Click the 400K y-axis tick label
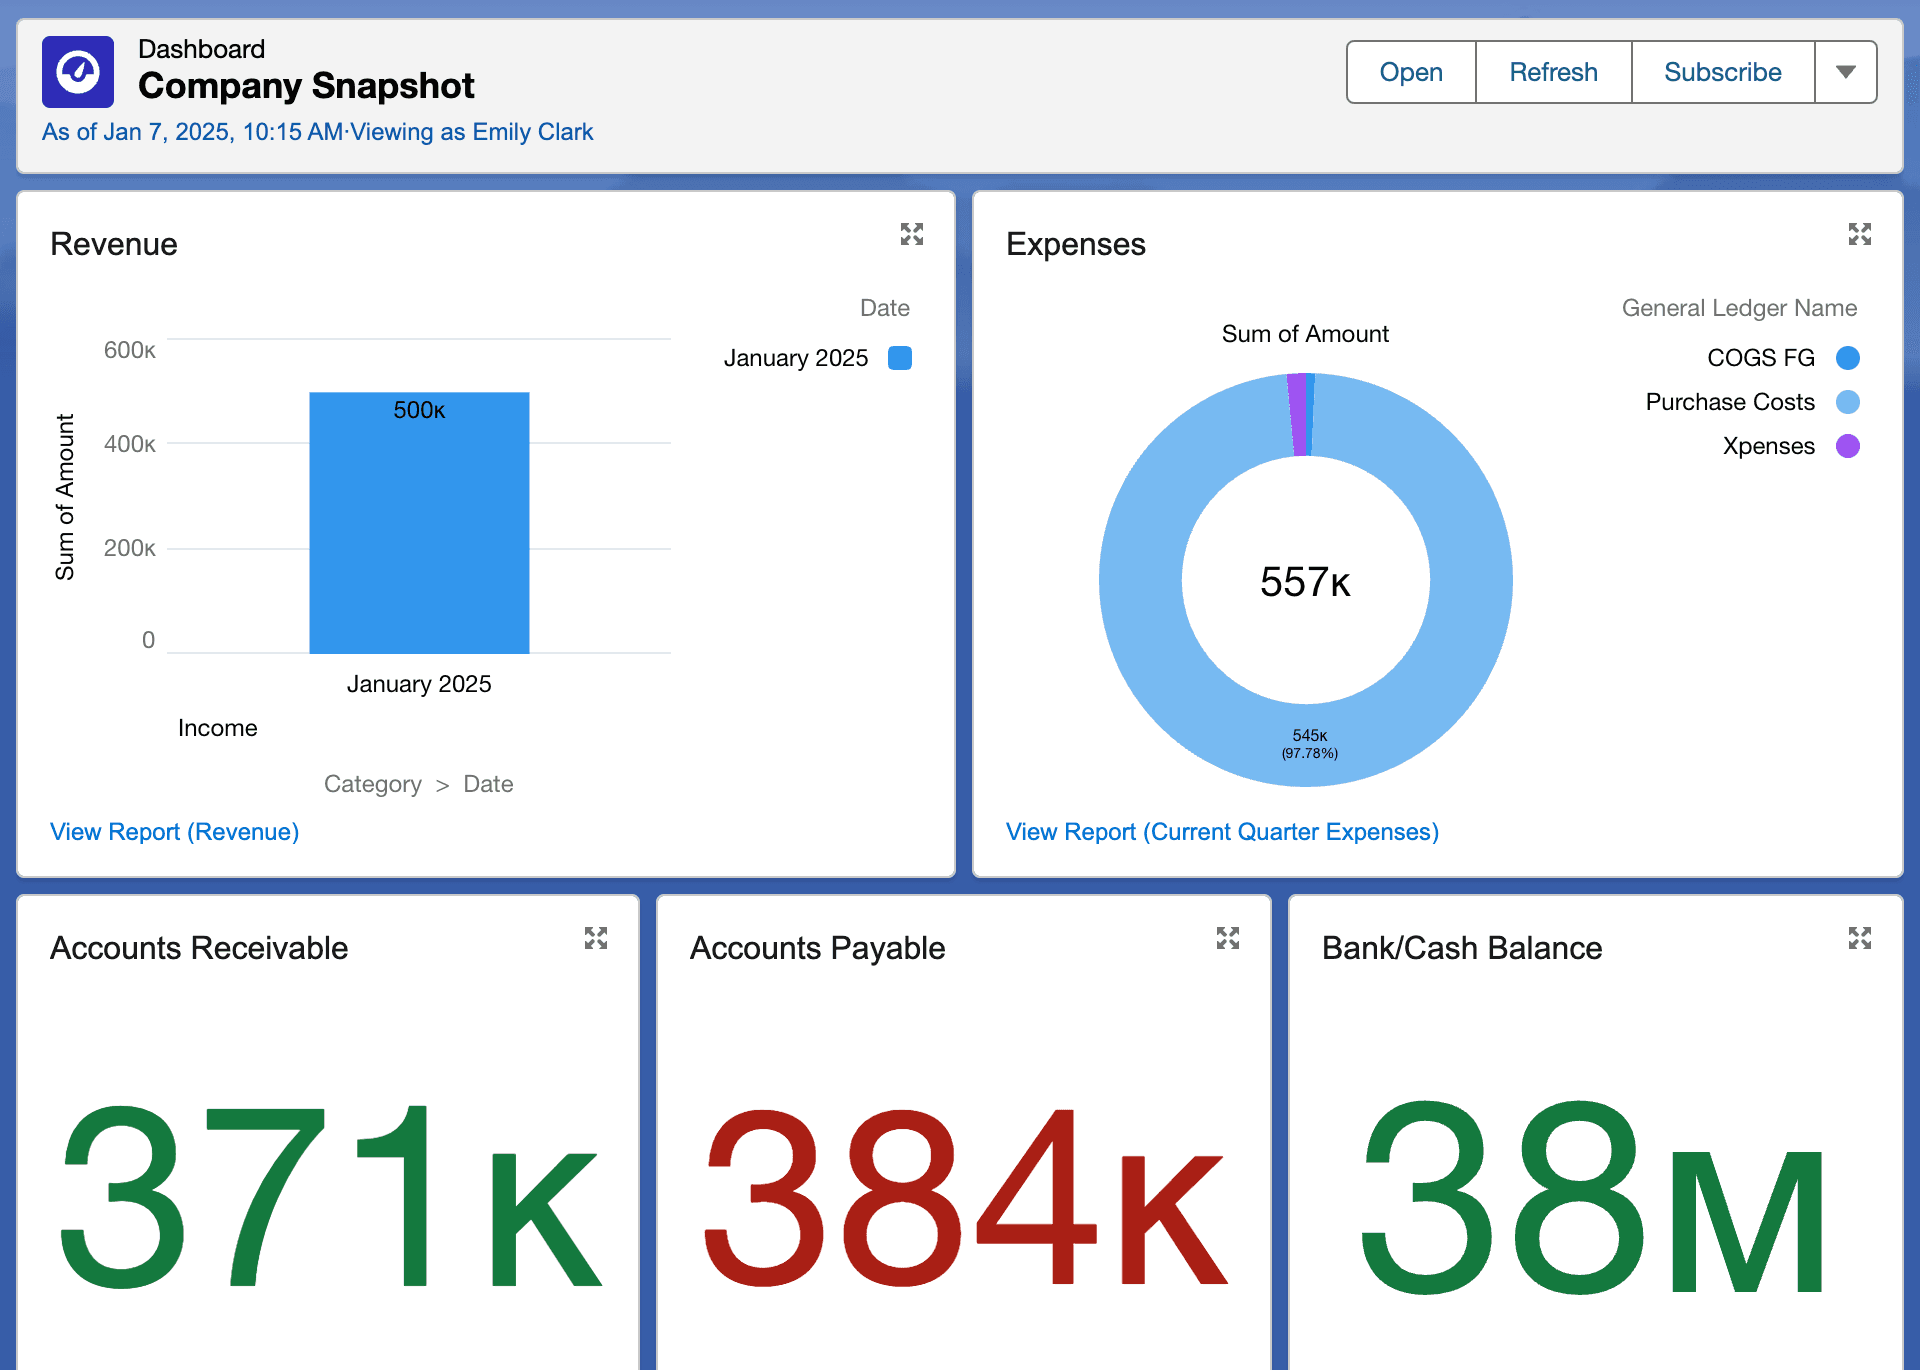 (x=130, y=444)
